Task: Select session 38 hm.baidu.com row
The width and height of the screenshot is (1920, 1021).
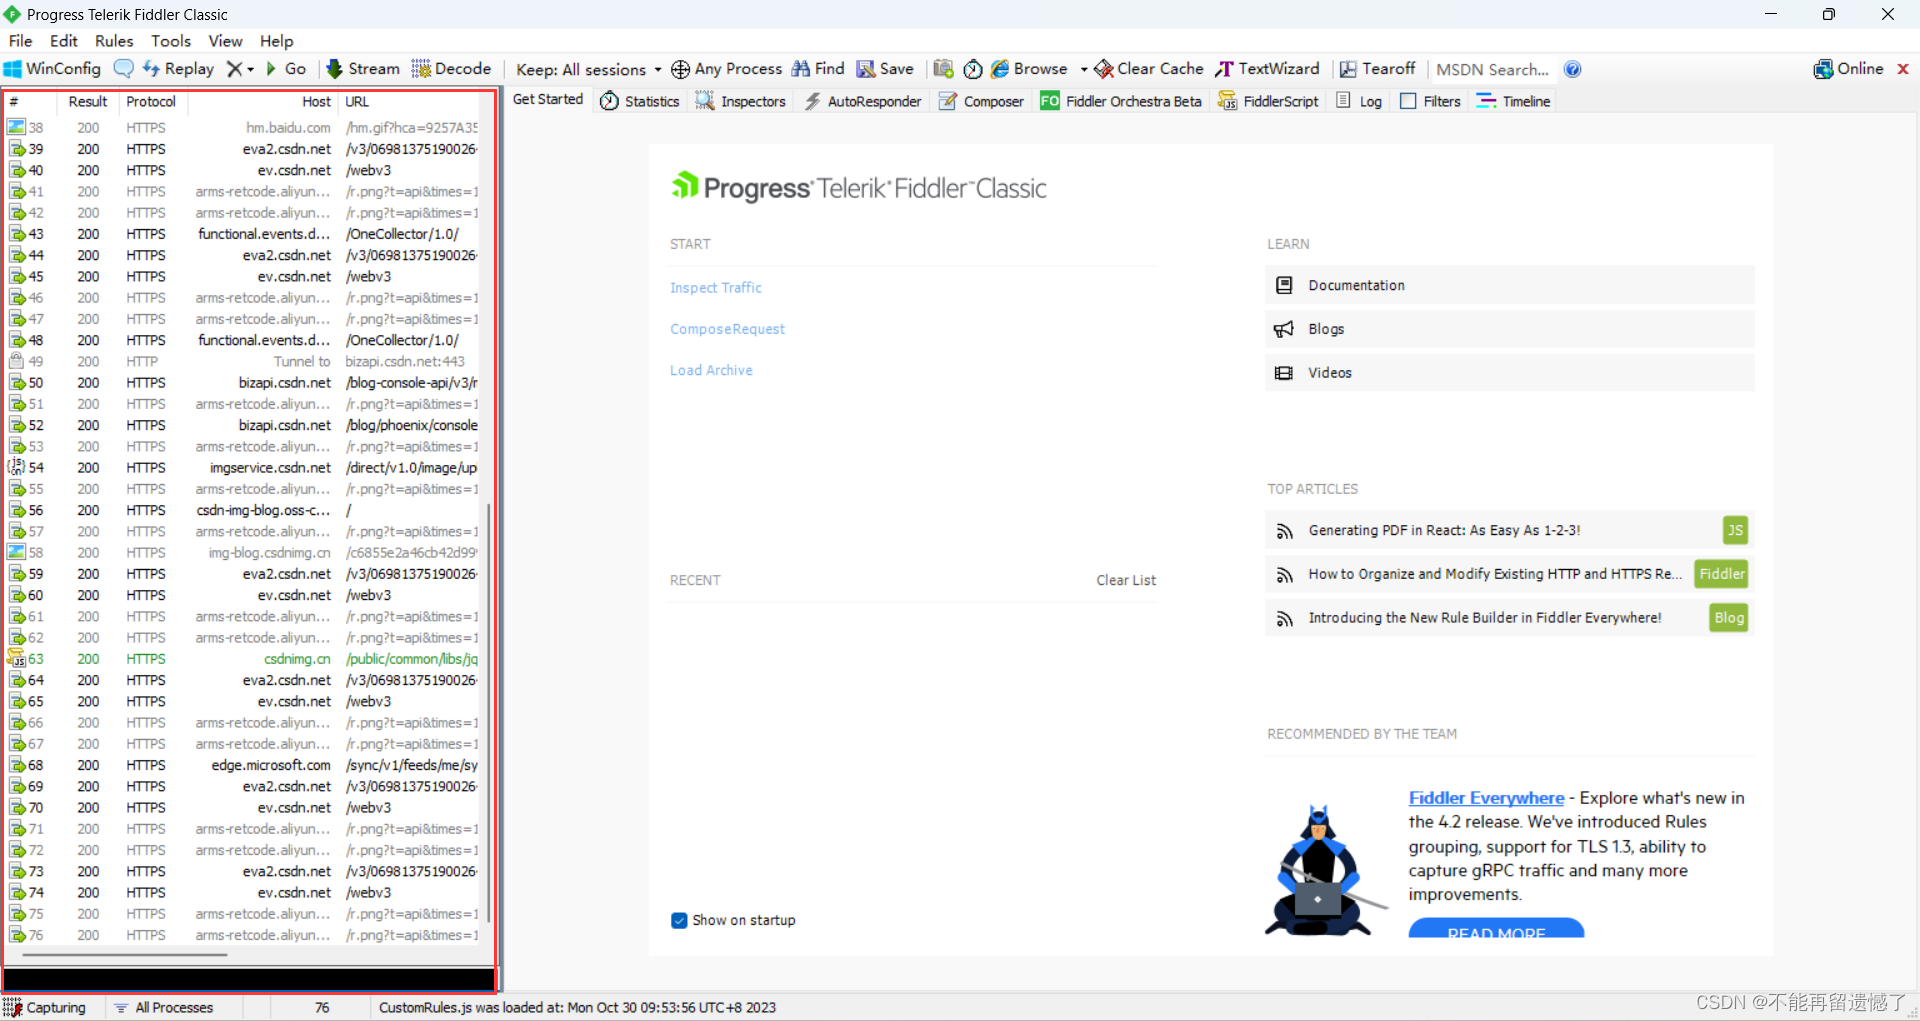Action: (x=243, y=128)
